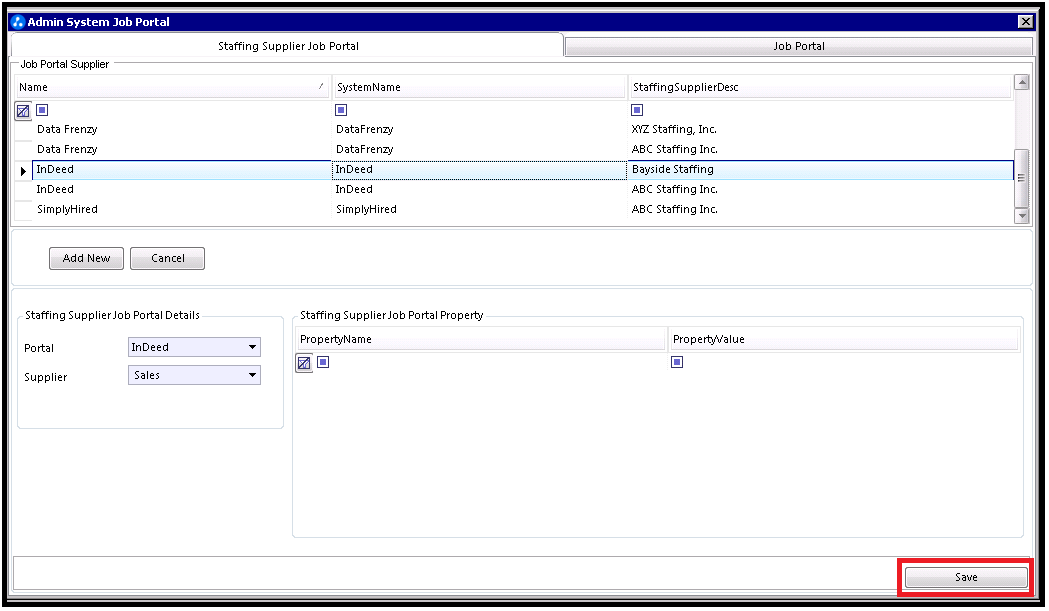Open filter operator icon under PropertyName column

pyautogui.click(x=323, y=362)
